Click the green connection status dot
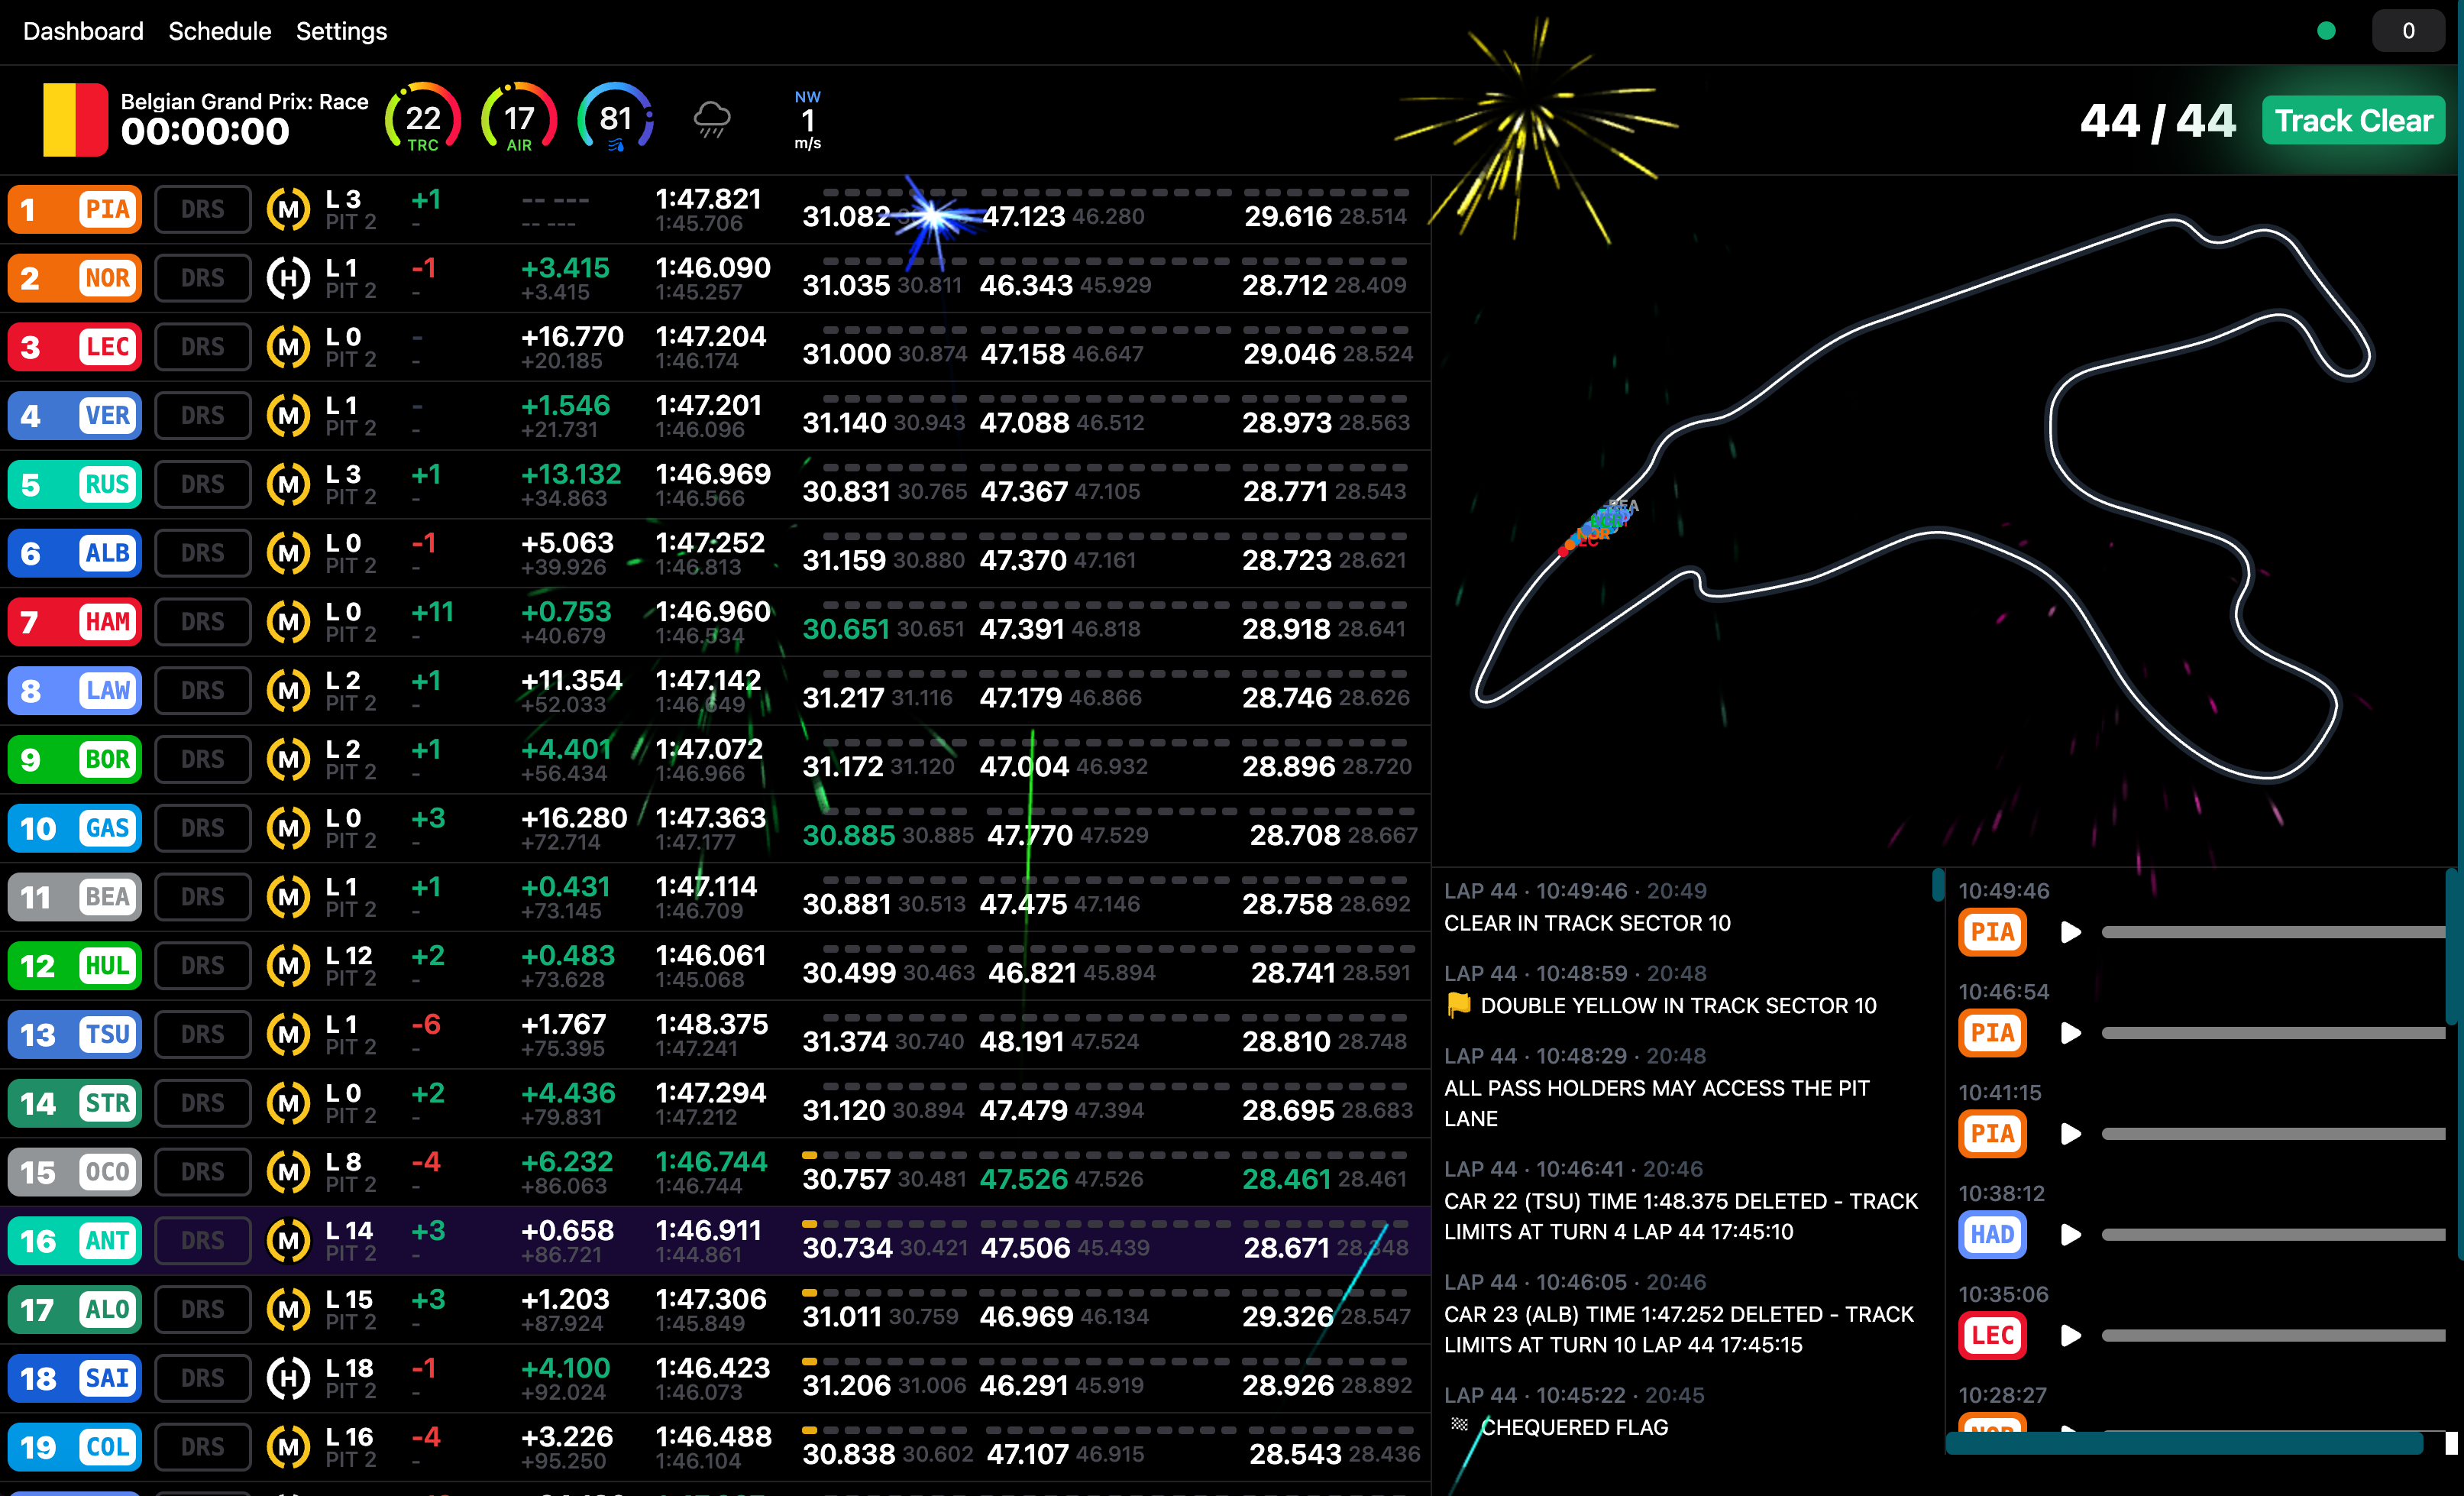Viewport: 2464px width, 1496px height. pyautogui.click(x=2326, y=31)
